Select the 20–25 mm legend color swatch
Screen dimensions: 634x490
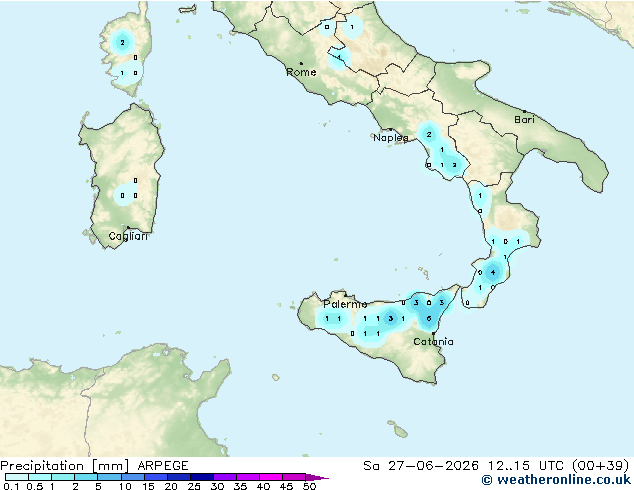[x=178, y=477]
